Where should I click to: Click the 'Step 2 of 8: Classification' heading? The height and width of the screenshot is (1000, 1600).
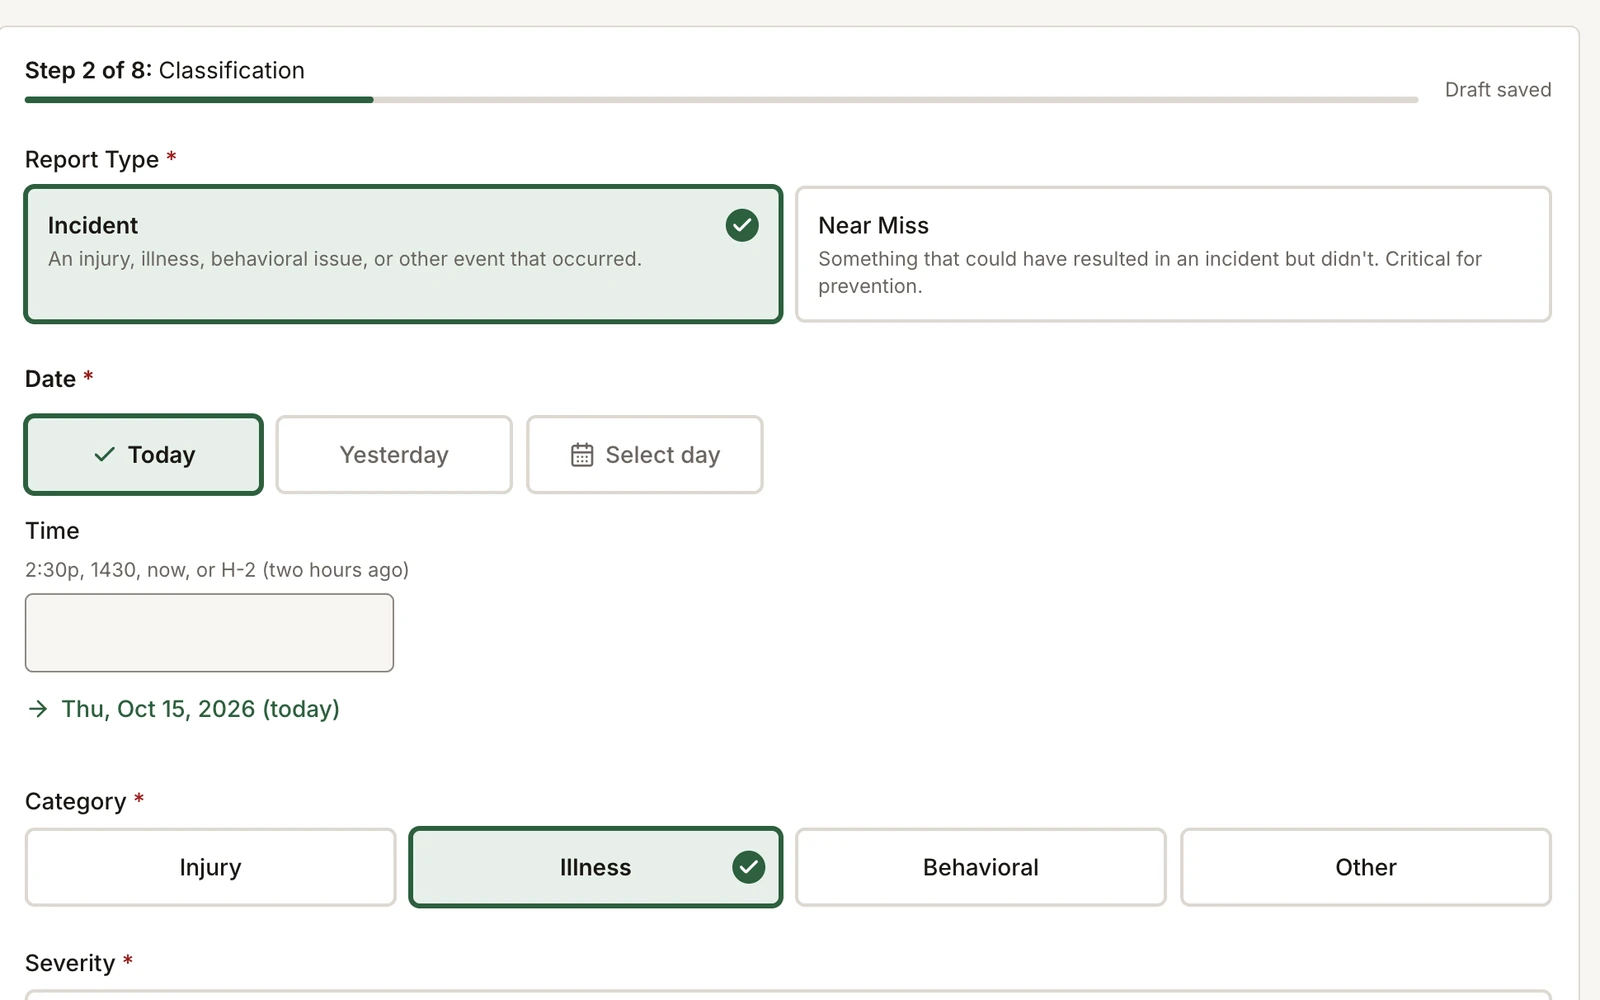click(165, 71)
